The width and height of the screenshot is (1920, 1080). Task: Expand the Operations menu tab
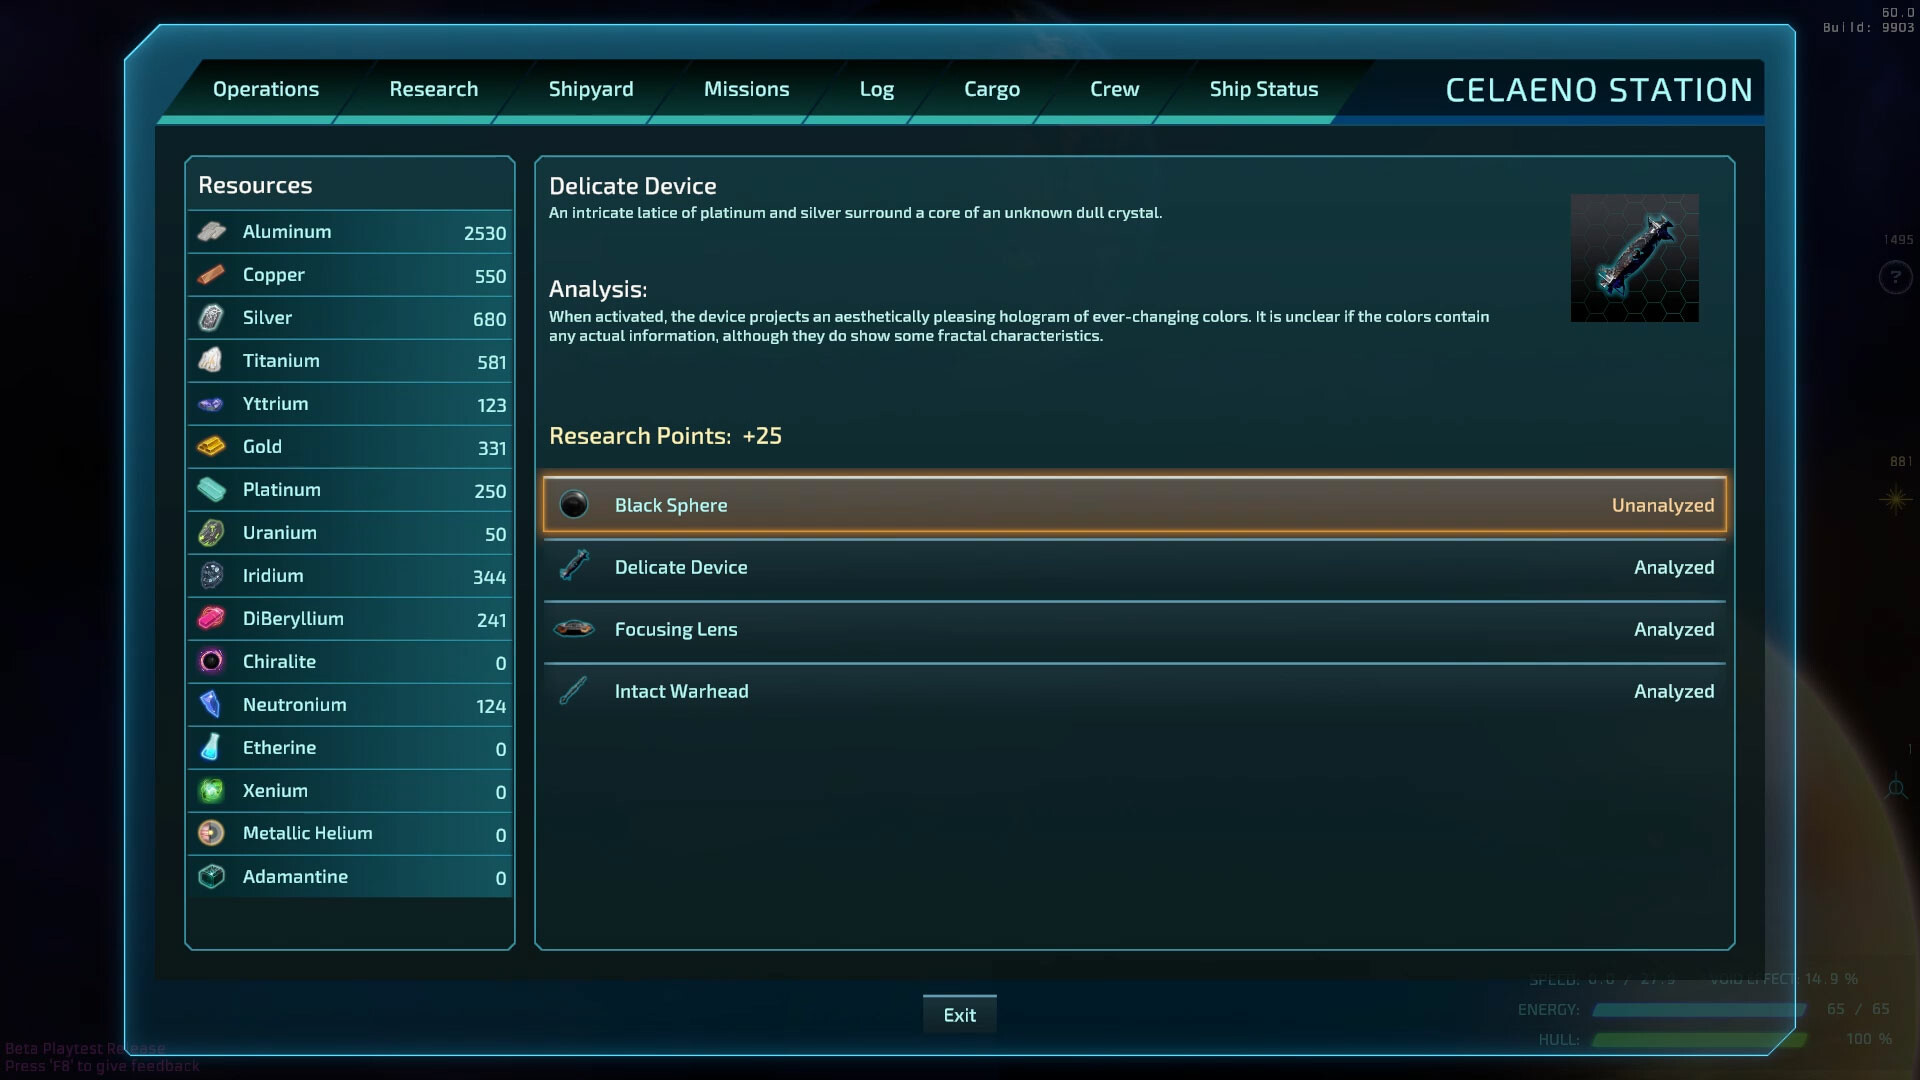click(265, 87)
